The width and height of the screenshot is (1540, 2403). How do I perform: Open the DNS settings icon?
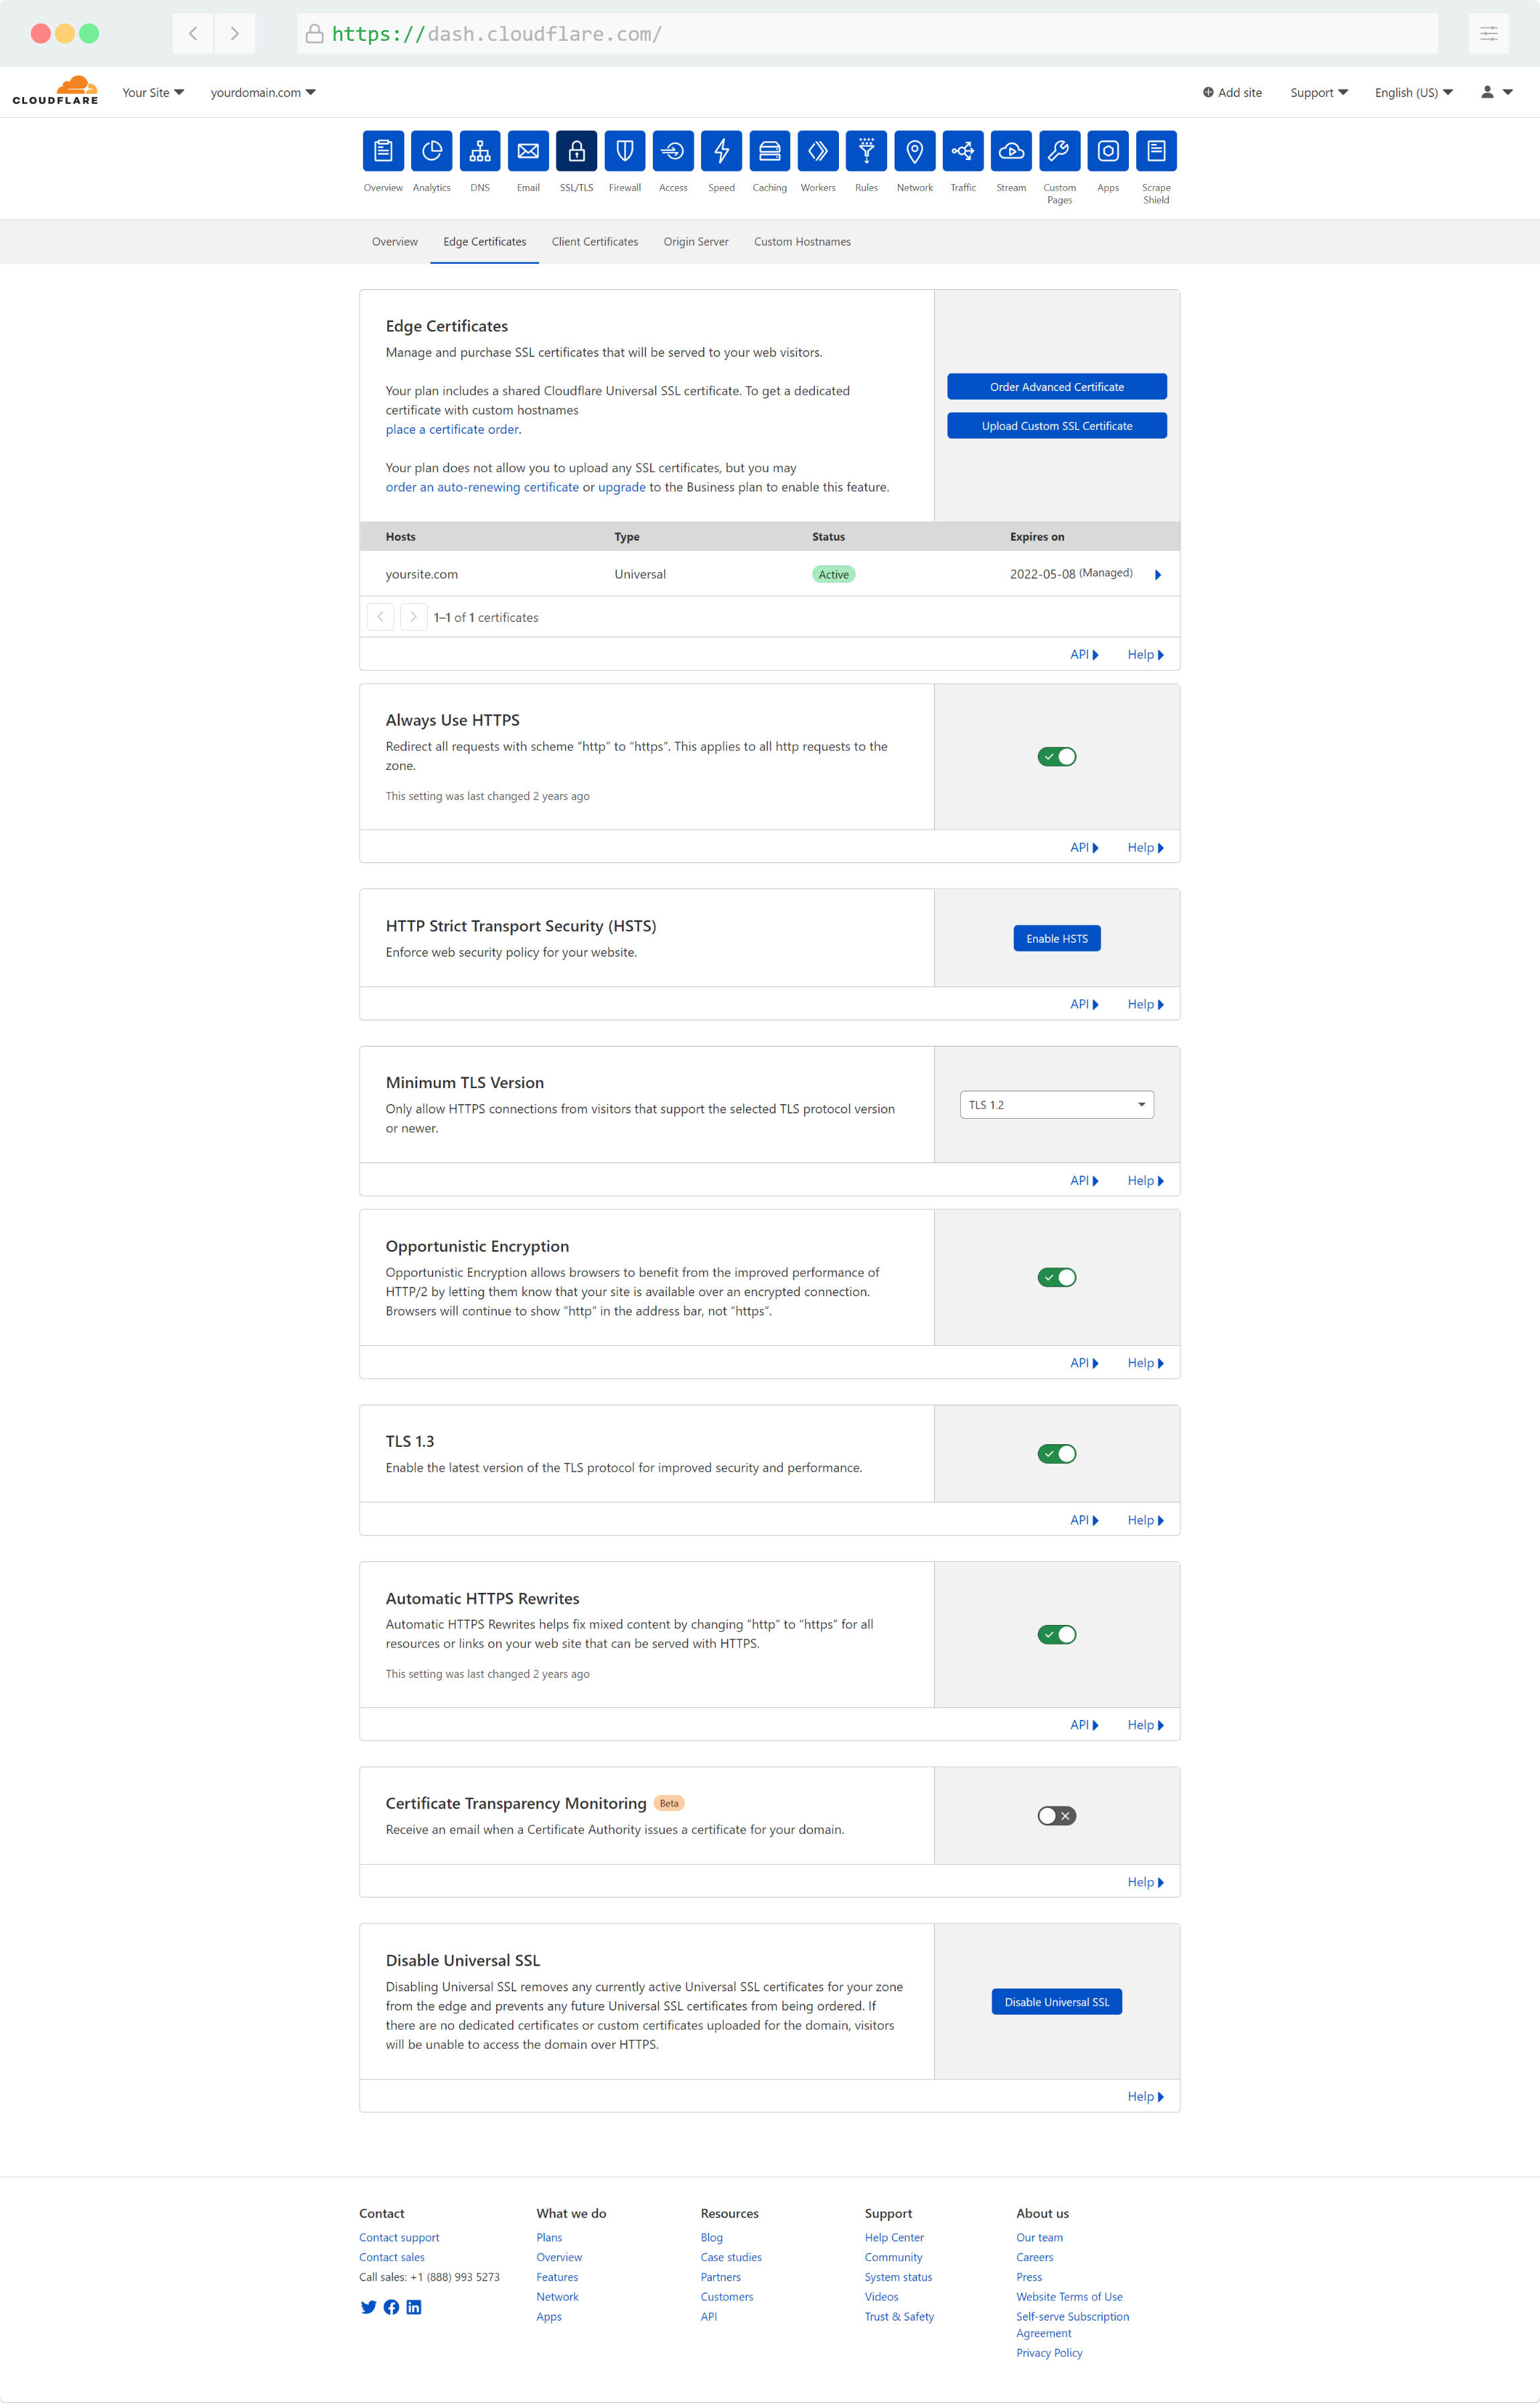(480, 151)
